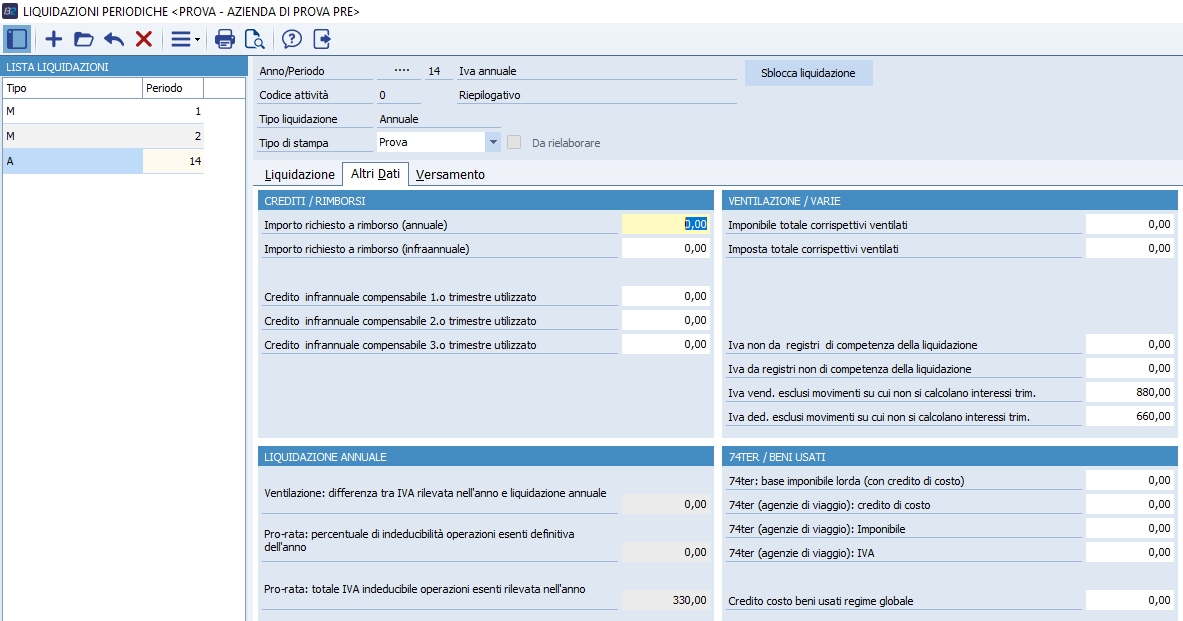Click the plus icon to add liquidazione
1183x621 pixels.
54,39
